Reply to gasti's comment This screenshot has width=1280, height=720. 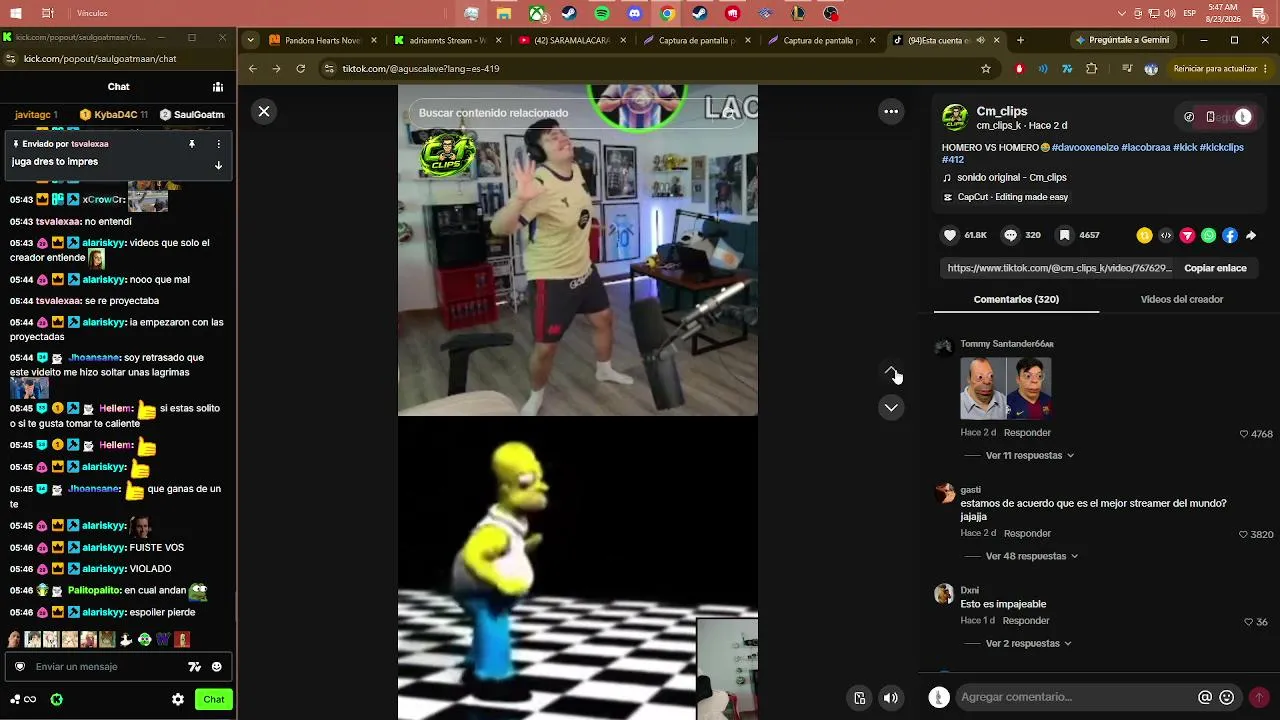(x=1027, y=533)
